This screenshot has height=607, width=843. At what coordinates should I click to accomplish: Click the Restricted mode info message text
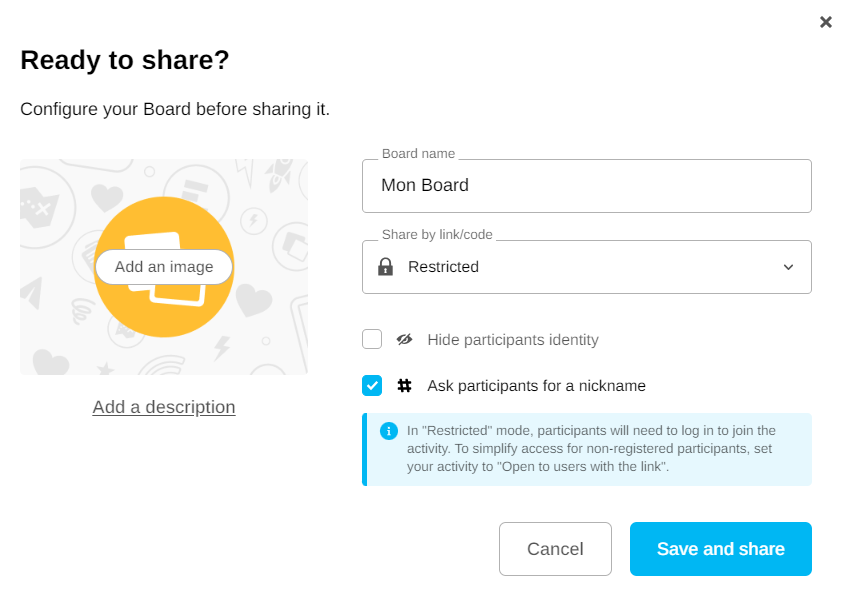click(x=590, y=449)
